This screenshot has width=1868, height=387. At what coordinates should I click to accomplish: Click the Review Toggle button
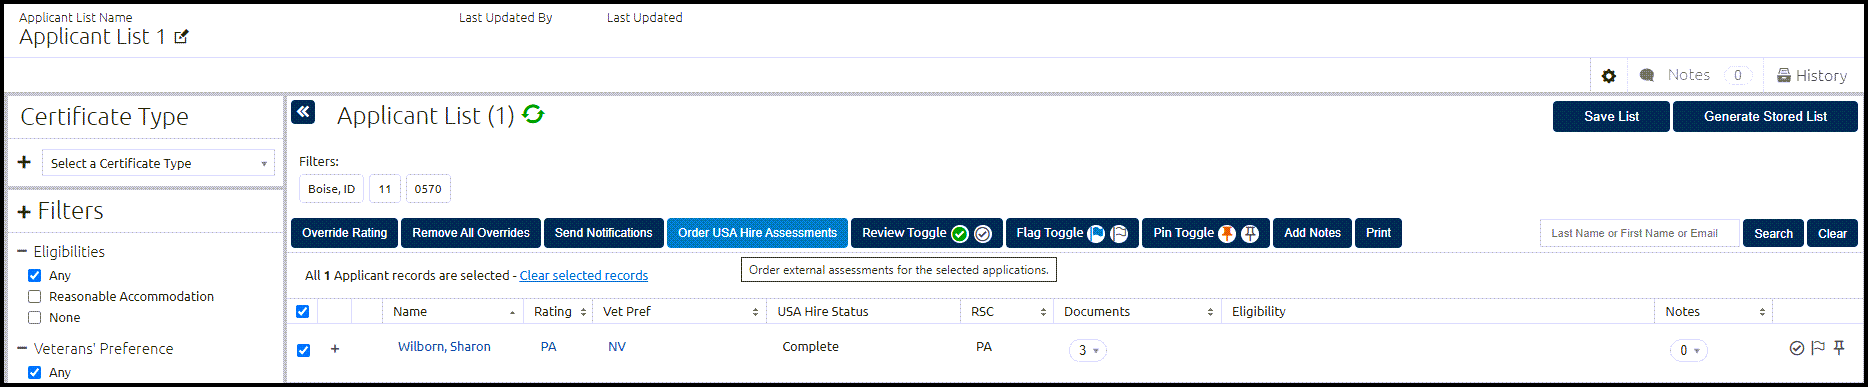point(927,233)
